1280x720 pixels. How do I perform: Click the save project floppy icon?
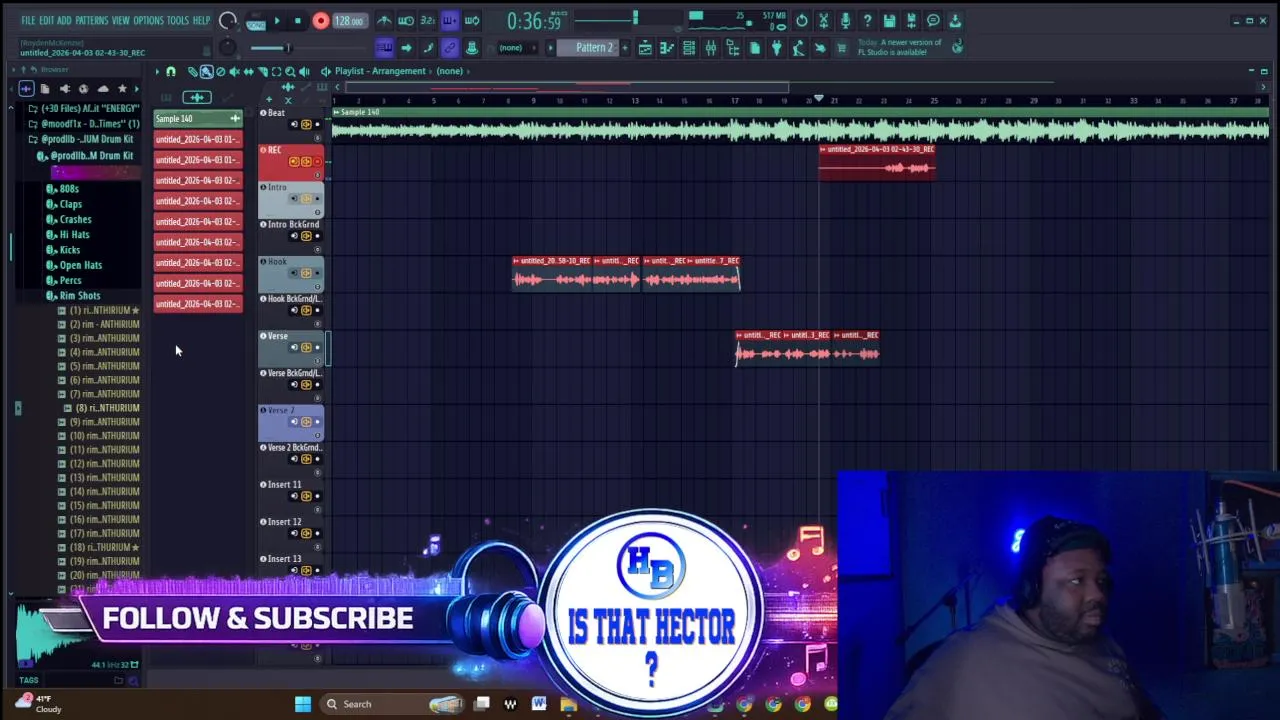889,21
